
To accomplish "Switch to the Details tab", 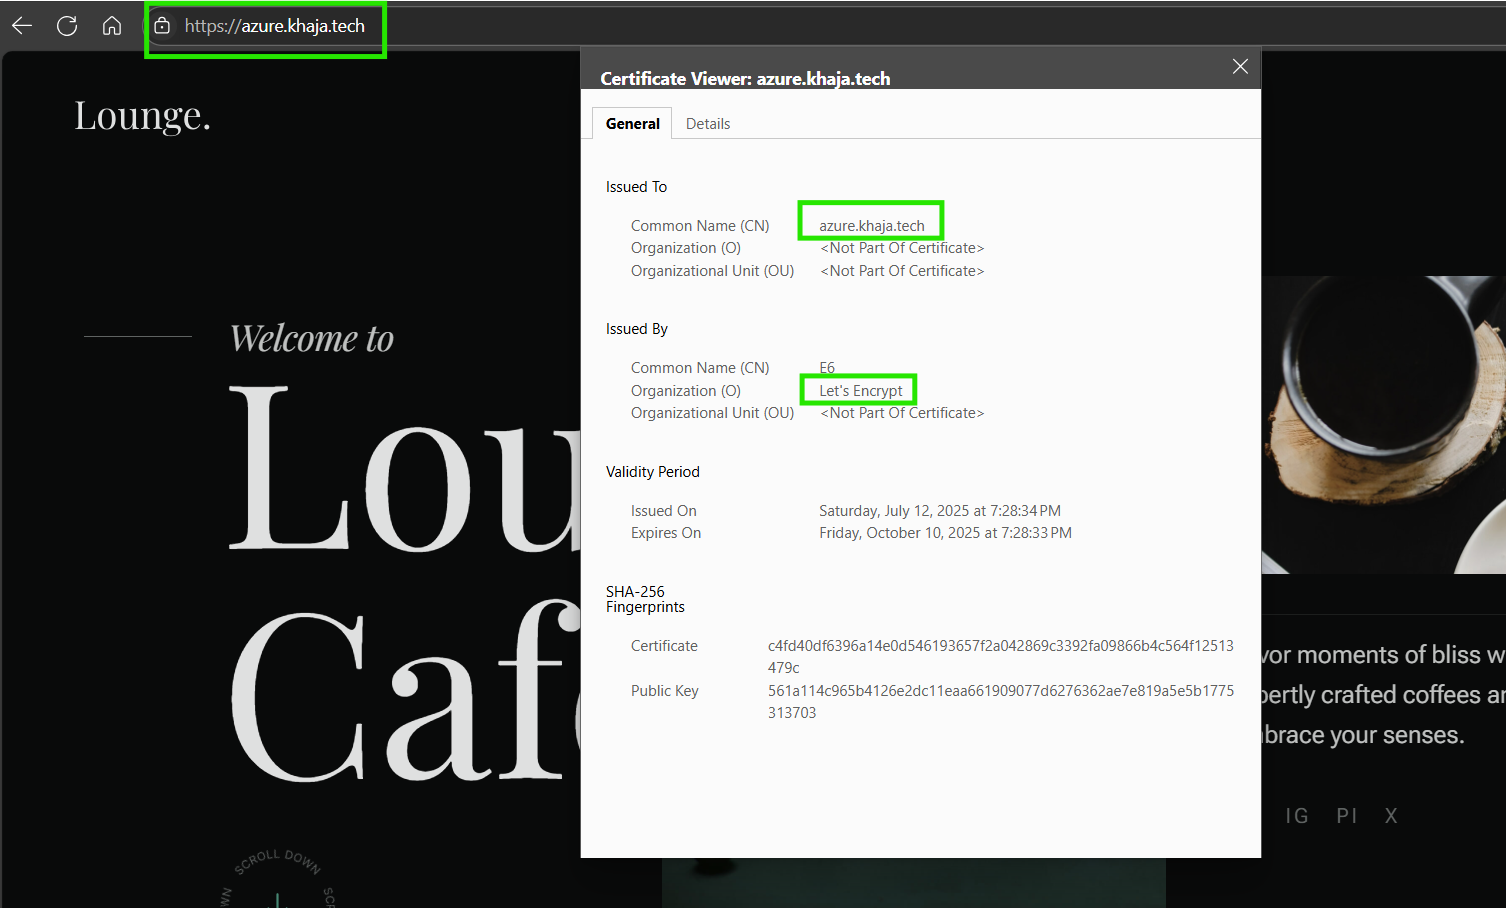I will click(707, 124).
